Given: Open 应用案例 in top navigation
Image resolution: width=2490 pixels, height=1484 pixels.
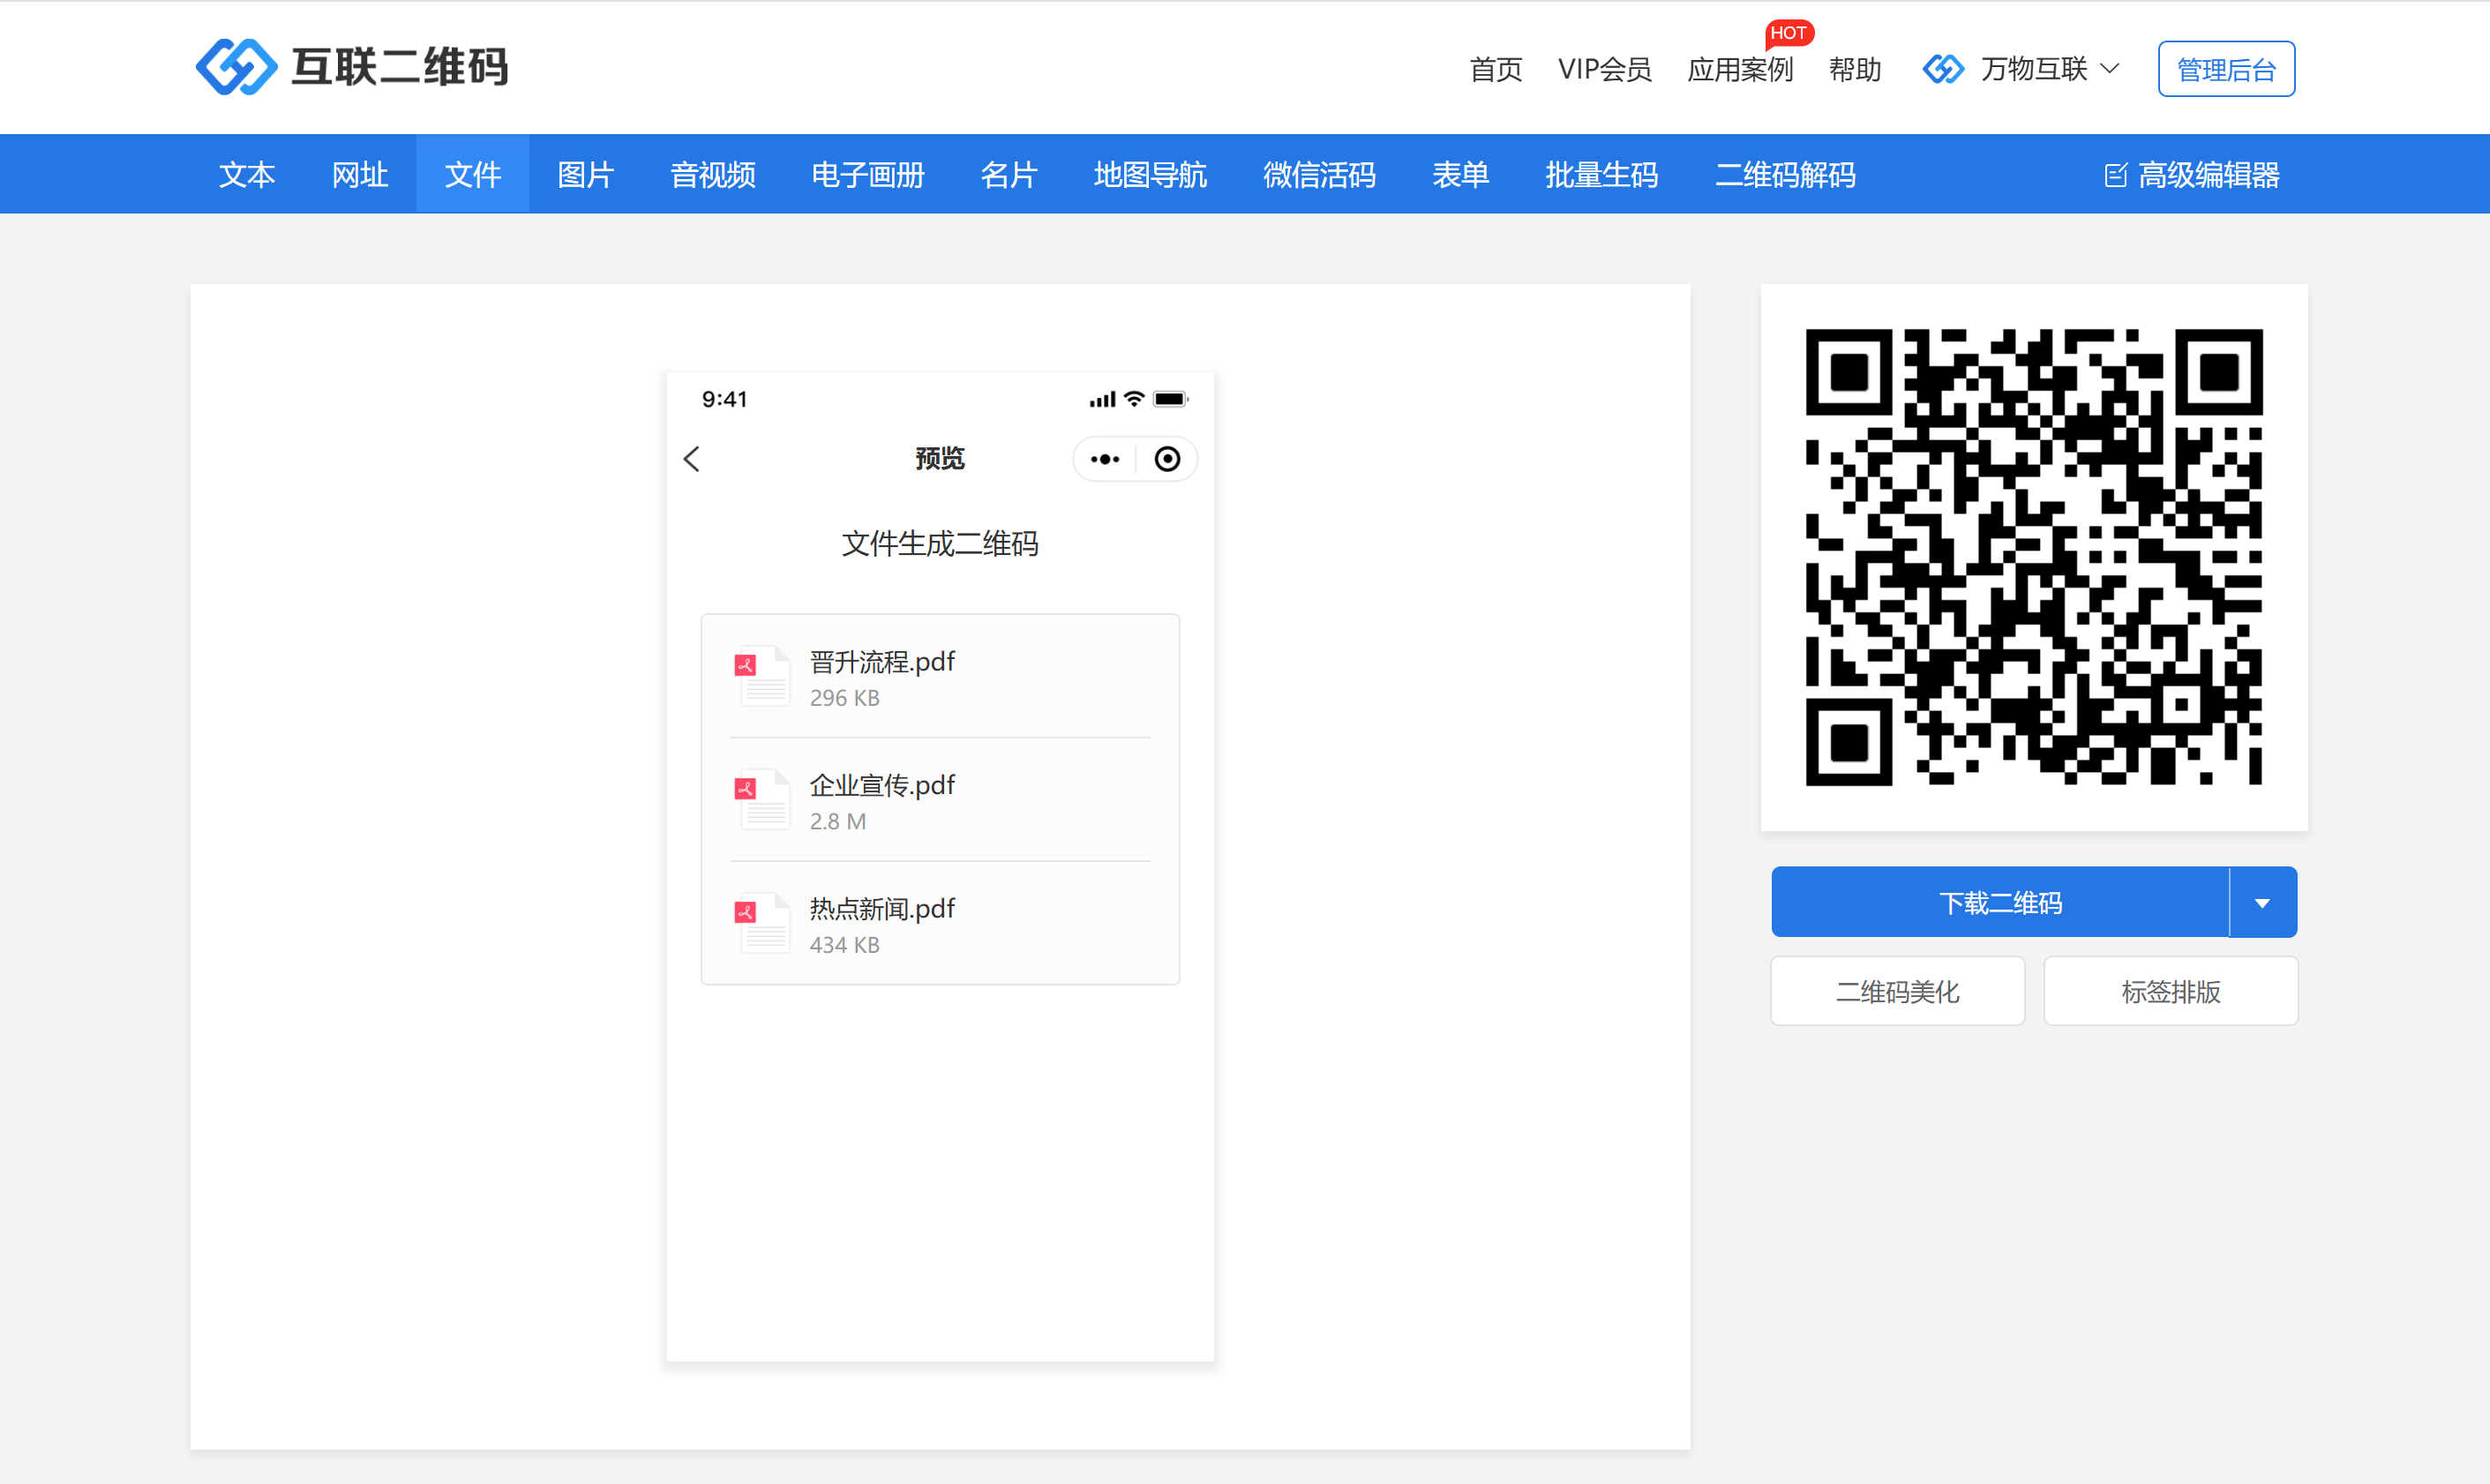Looking at the screenshot, I should click(1741, 69).
